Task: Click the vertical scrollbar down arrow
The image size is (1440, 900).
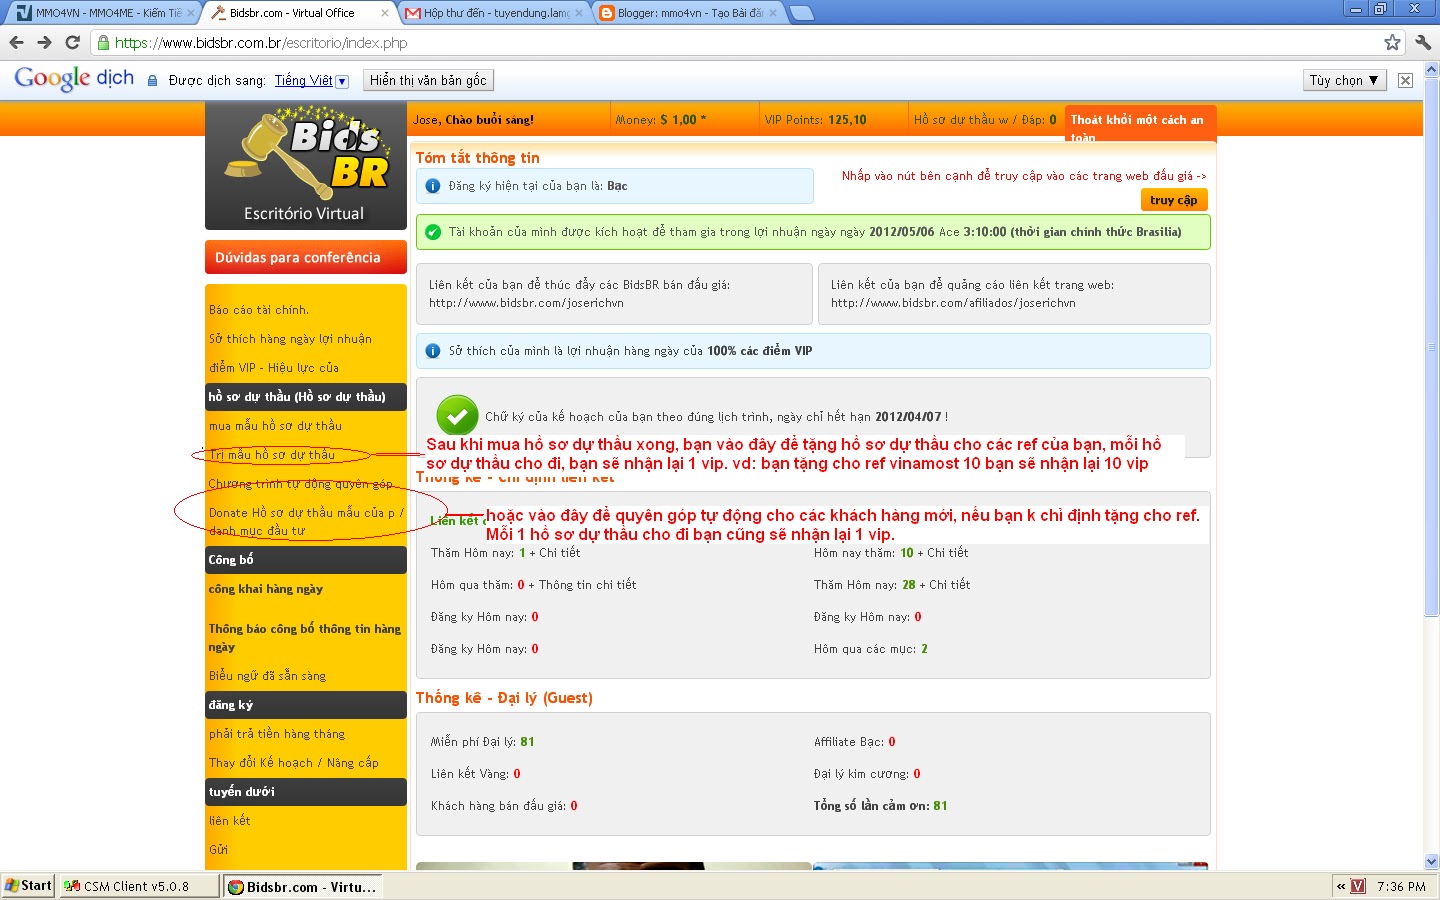Action: [x=1431, y=861]
